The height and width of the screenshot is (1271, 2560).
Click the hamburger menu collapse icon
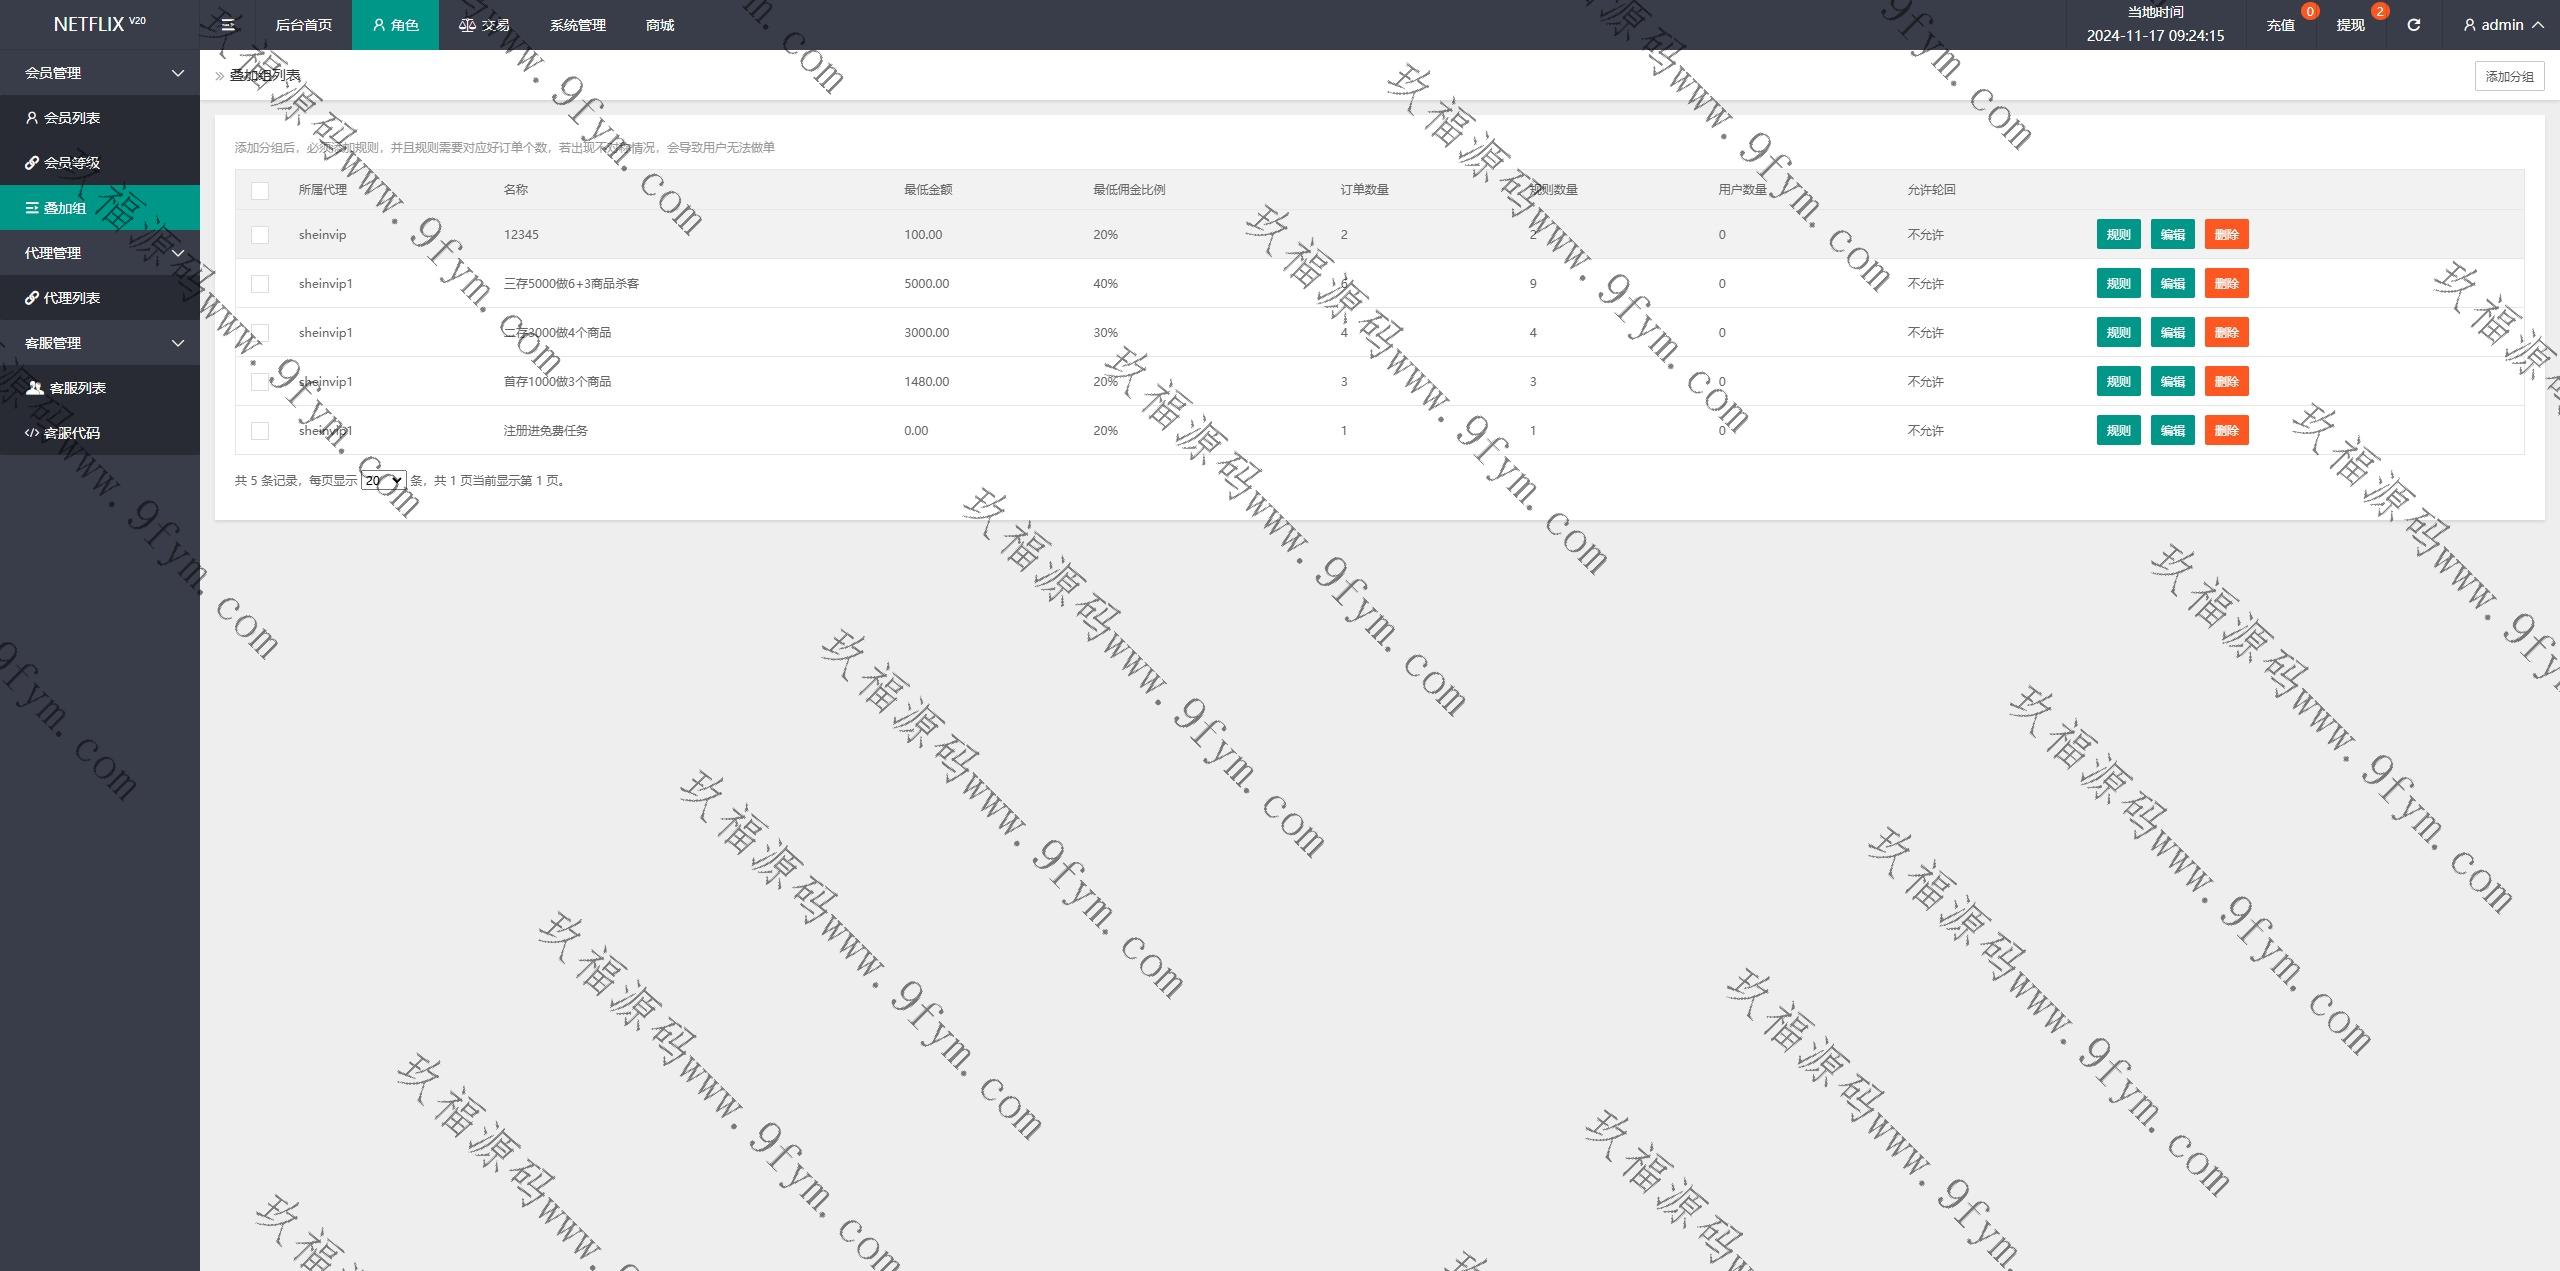228,25
